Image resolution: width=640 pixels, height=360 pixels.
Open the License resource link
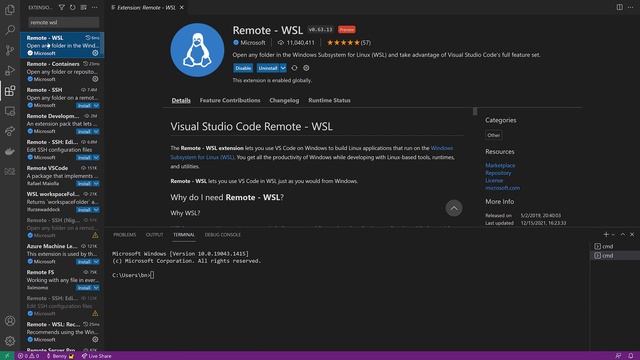pos(494,180)
